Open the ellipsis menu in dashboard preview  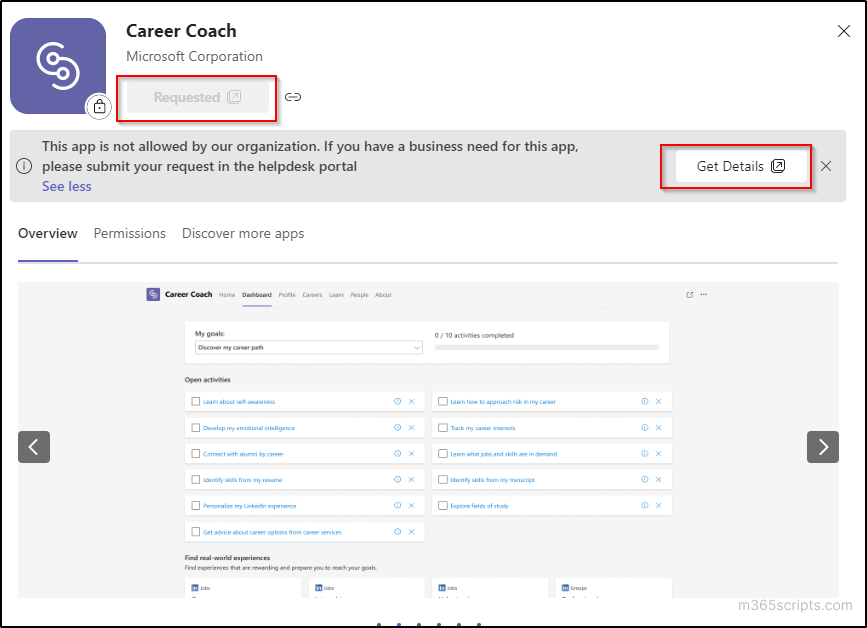pyautogui.click(x=703, y=293)
